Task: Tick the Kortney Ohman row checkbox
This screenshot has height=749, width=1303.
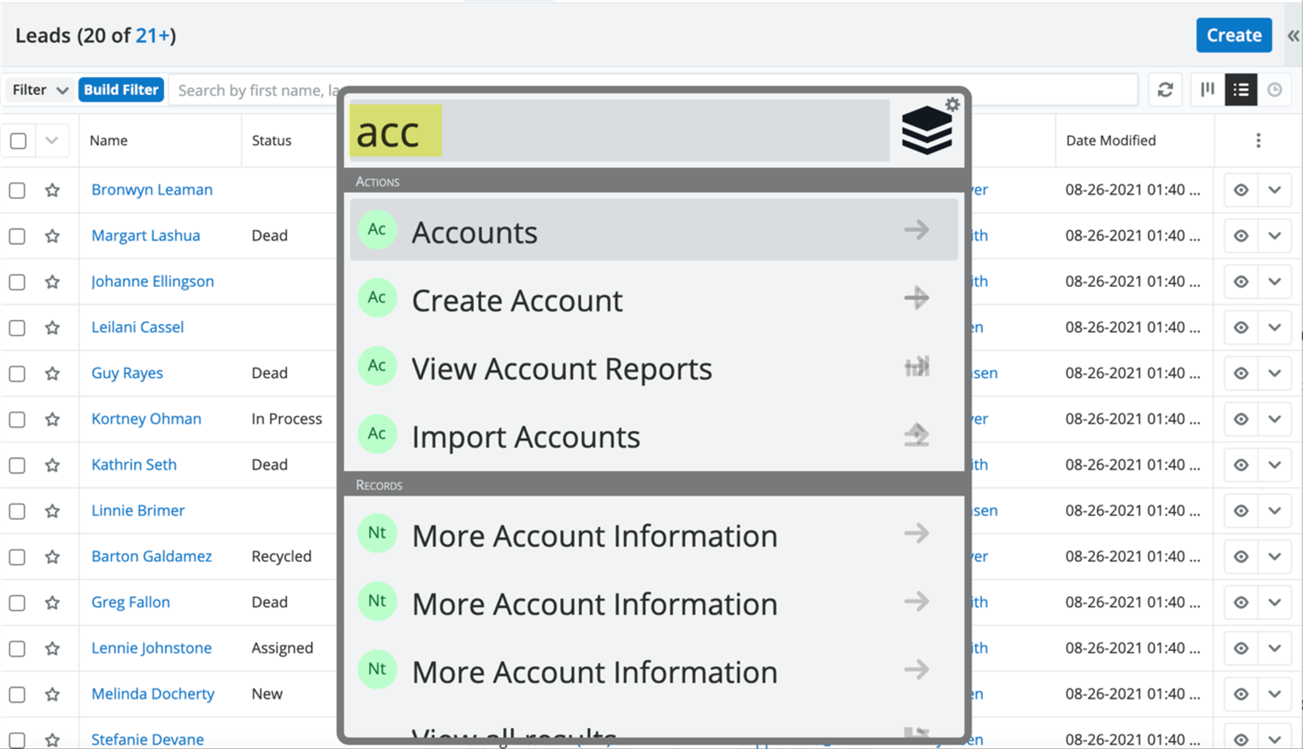Action: tap(17, 420)
